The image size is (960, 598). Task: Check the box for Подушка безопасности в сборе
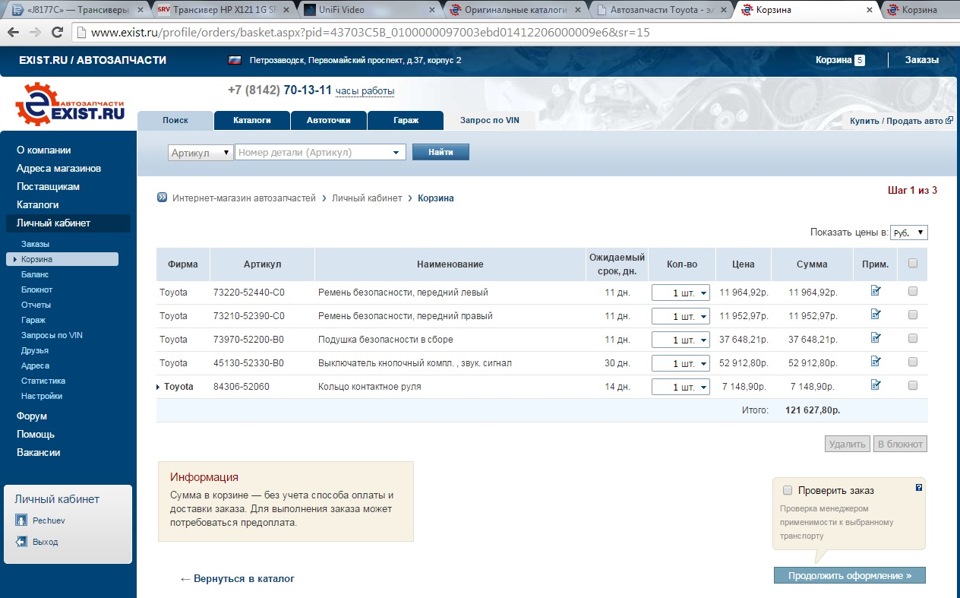coord(913,338)
